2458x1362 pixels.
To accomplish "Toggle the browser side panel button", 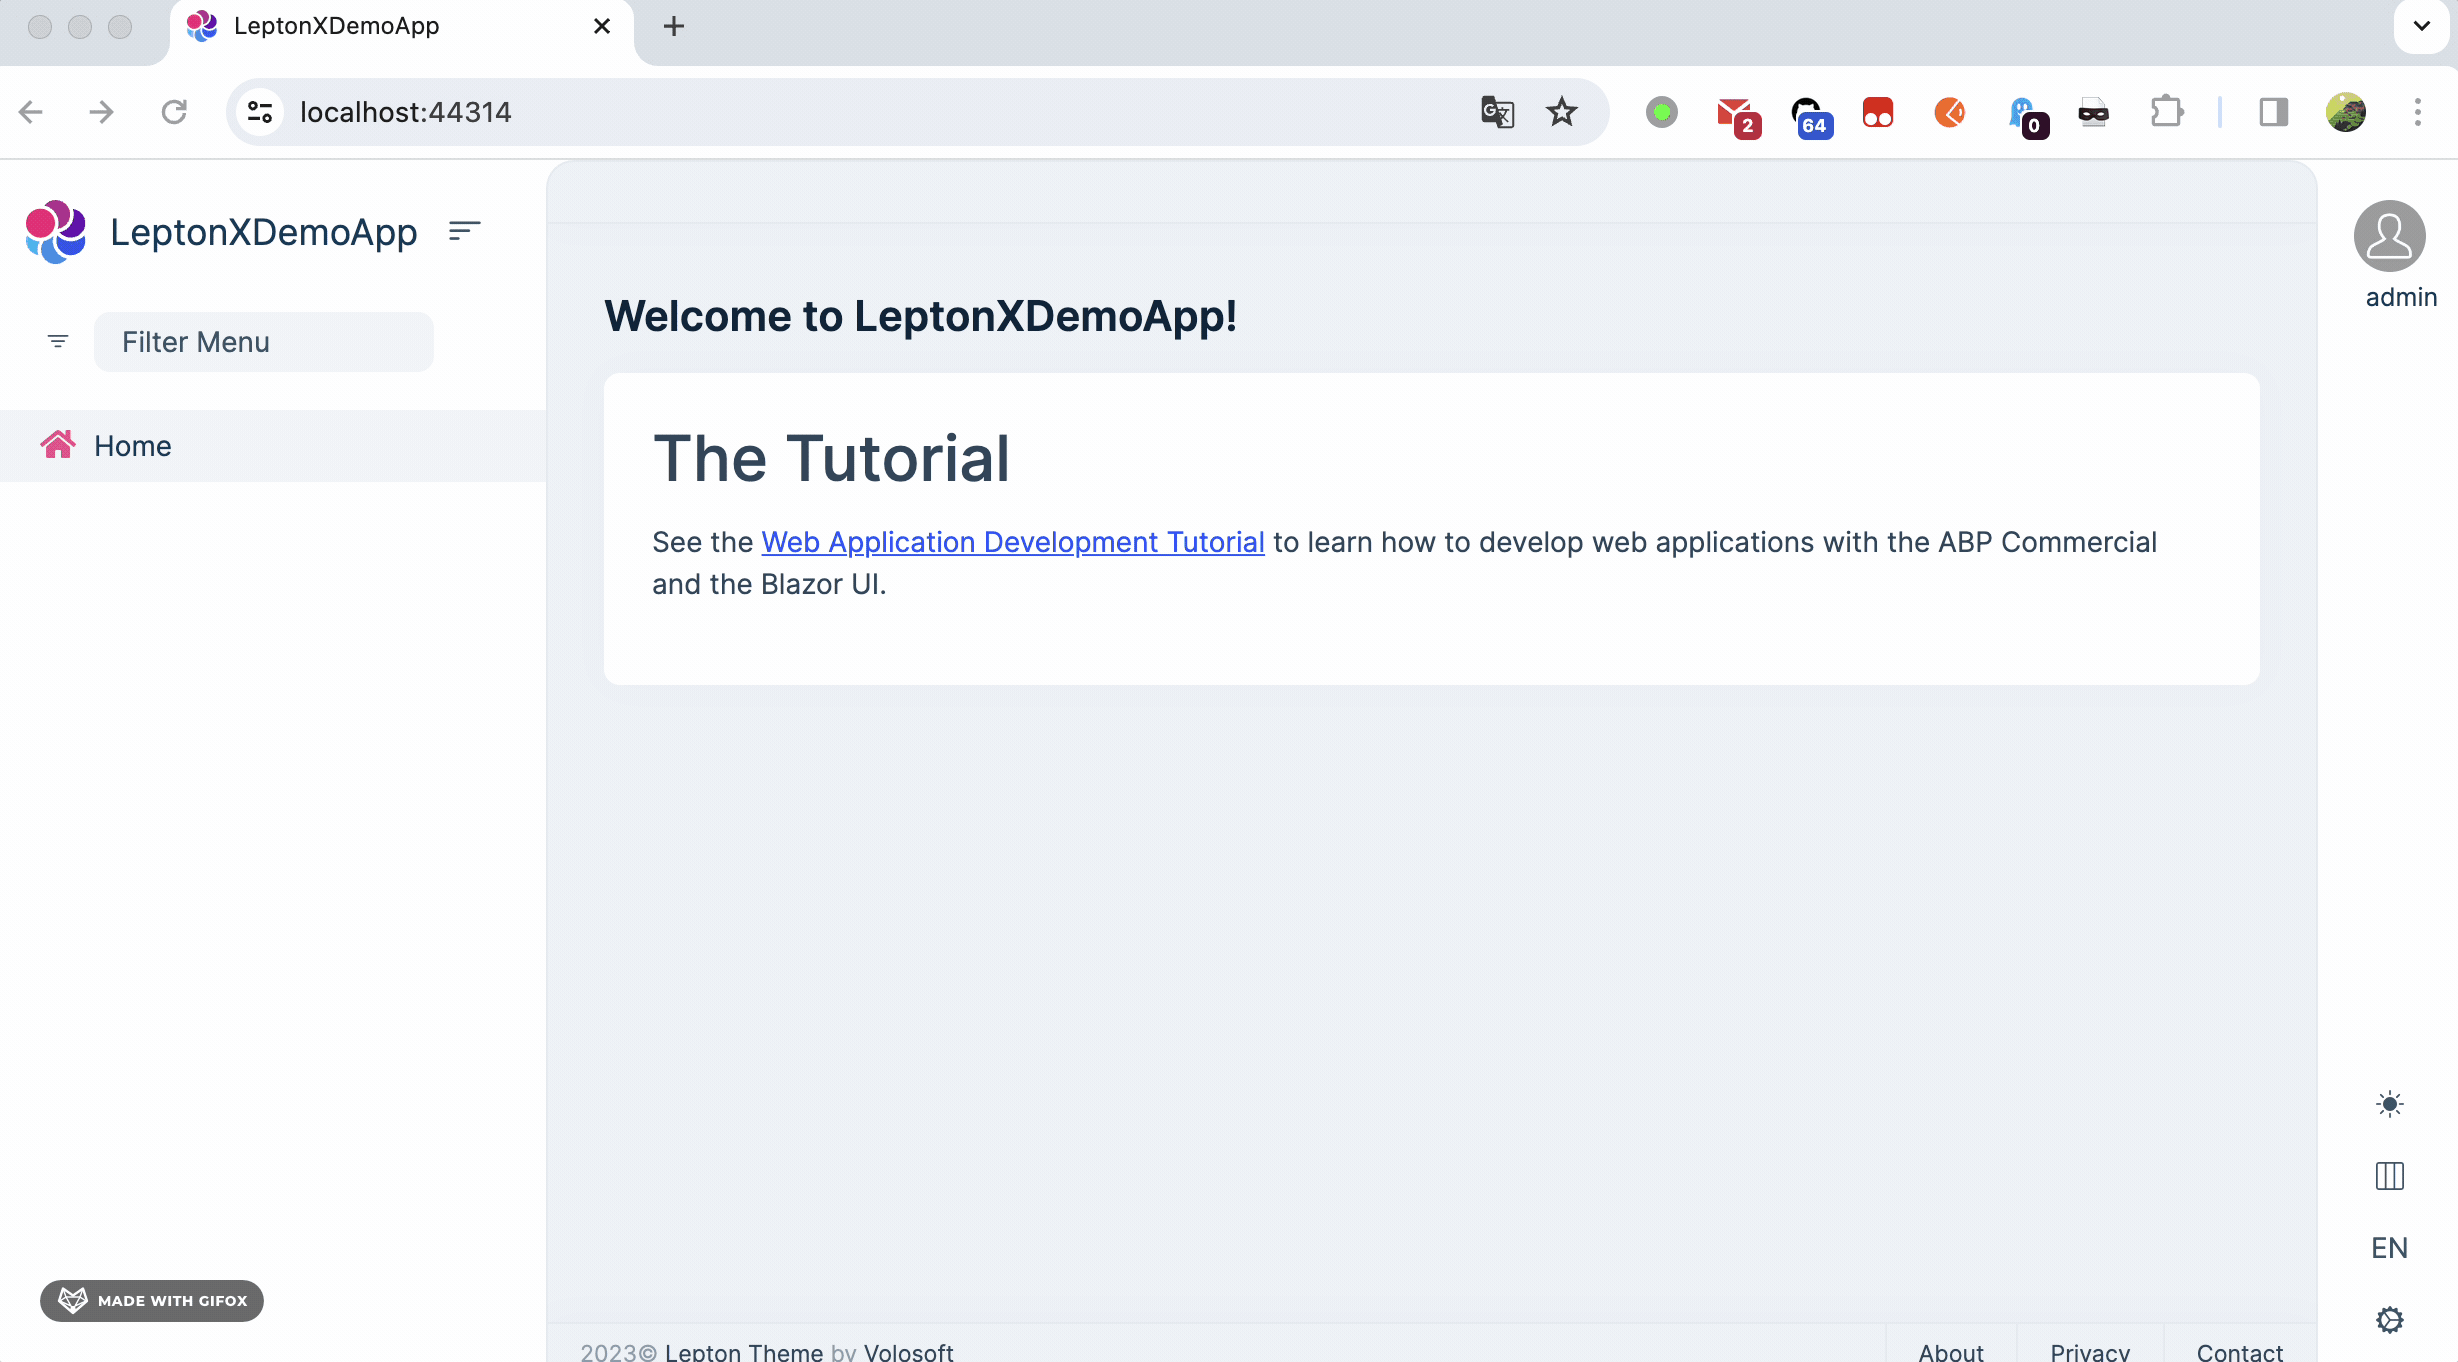I will pos(2273,112).
